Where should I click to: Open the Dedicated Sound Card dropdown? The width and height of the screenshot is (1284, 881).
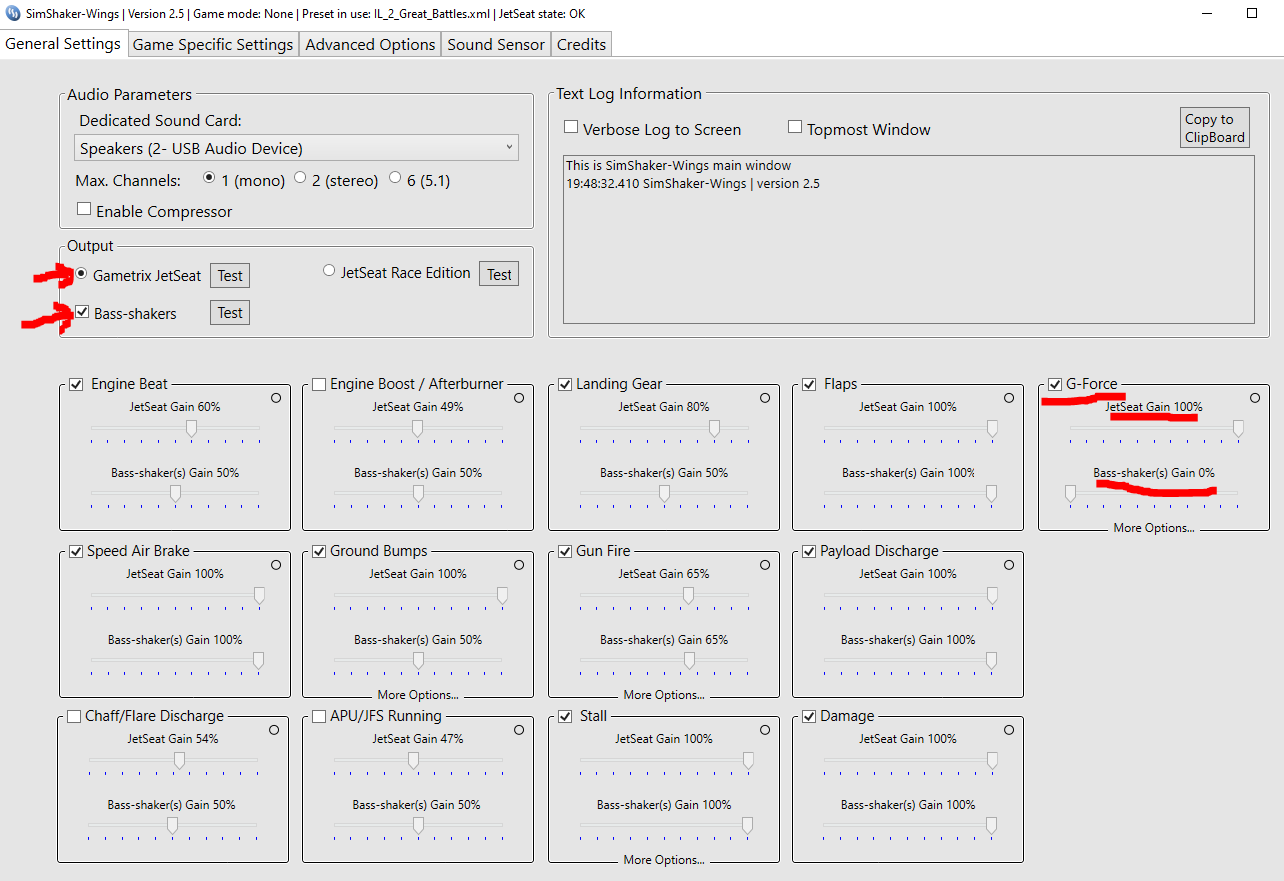(x=297, y=148)
